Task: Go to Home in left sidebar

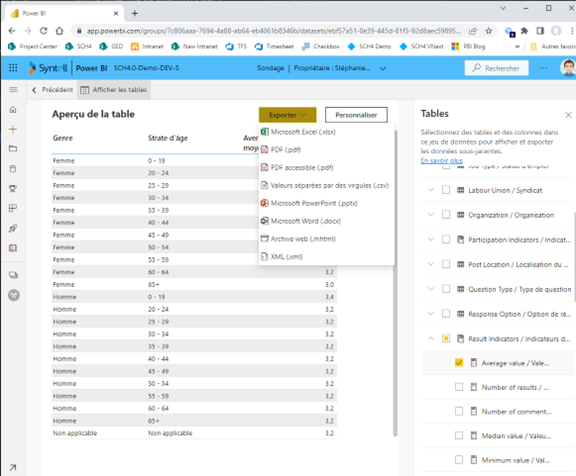Action: [x=13, y=109]
